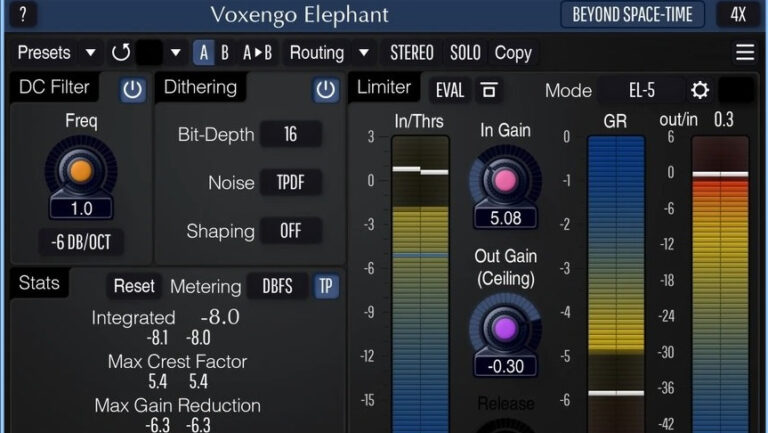Expand the Routing dropdown arrow
The width and height of the screenshot is (768, 433).
(x=363, y=52)
